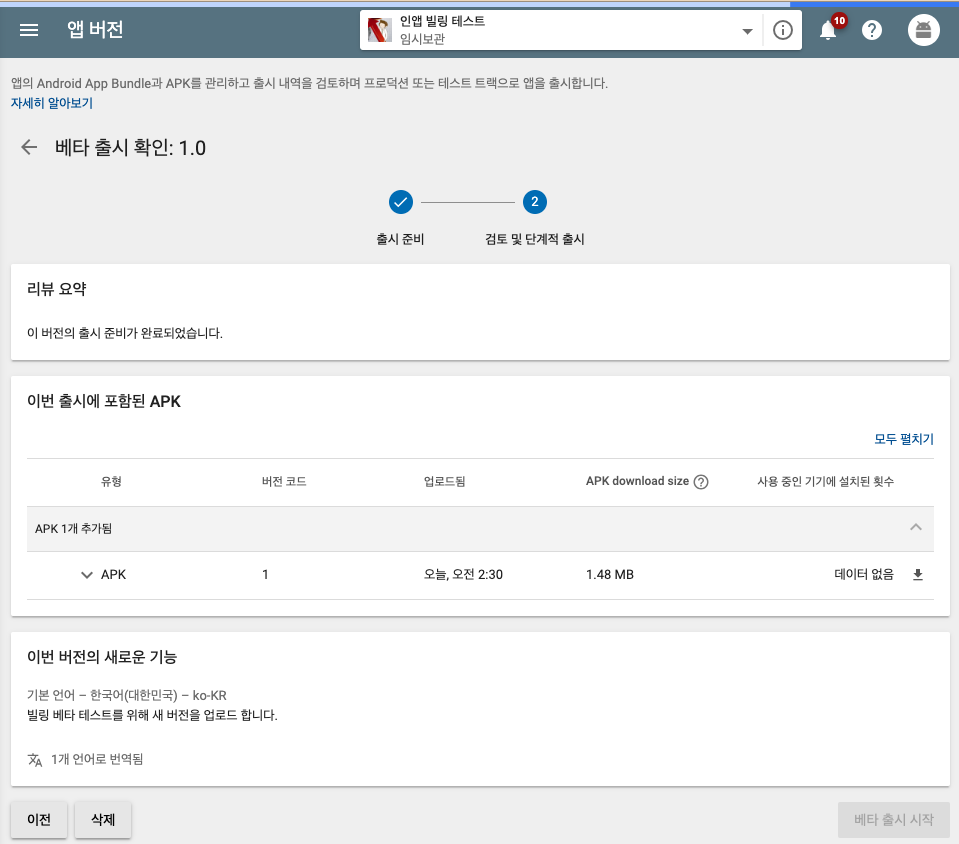The width and height of the screenshot is (959, 844).
Task: Download the APK using the download icon
Action: click(x=917, y=574)
